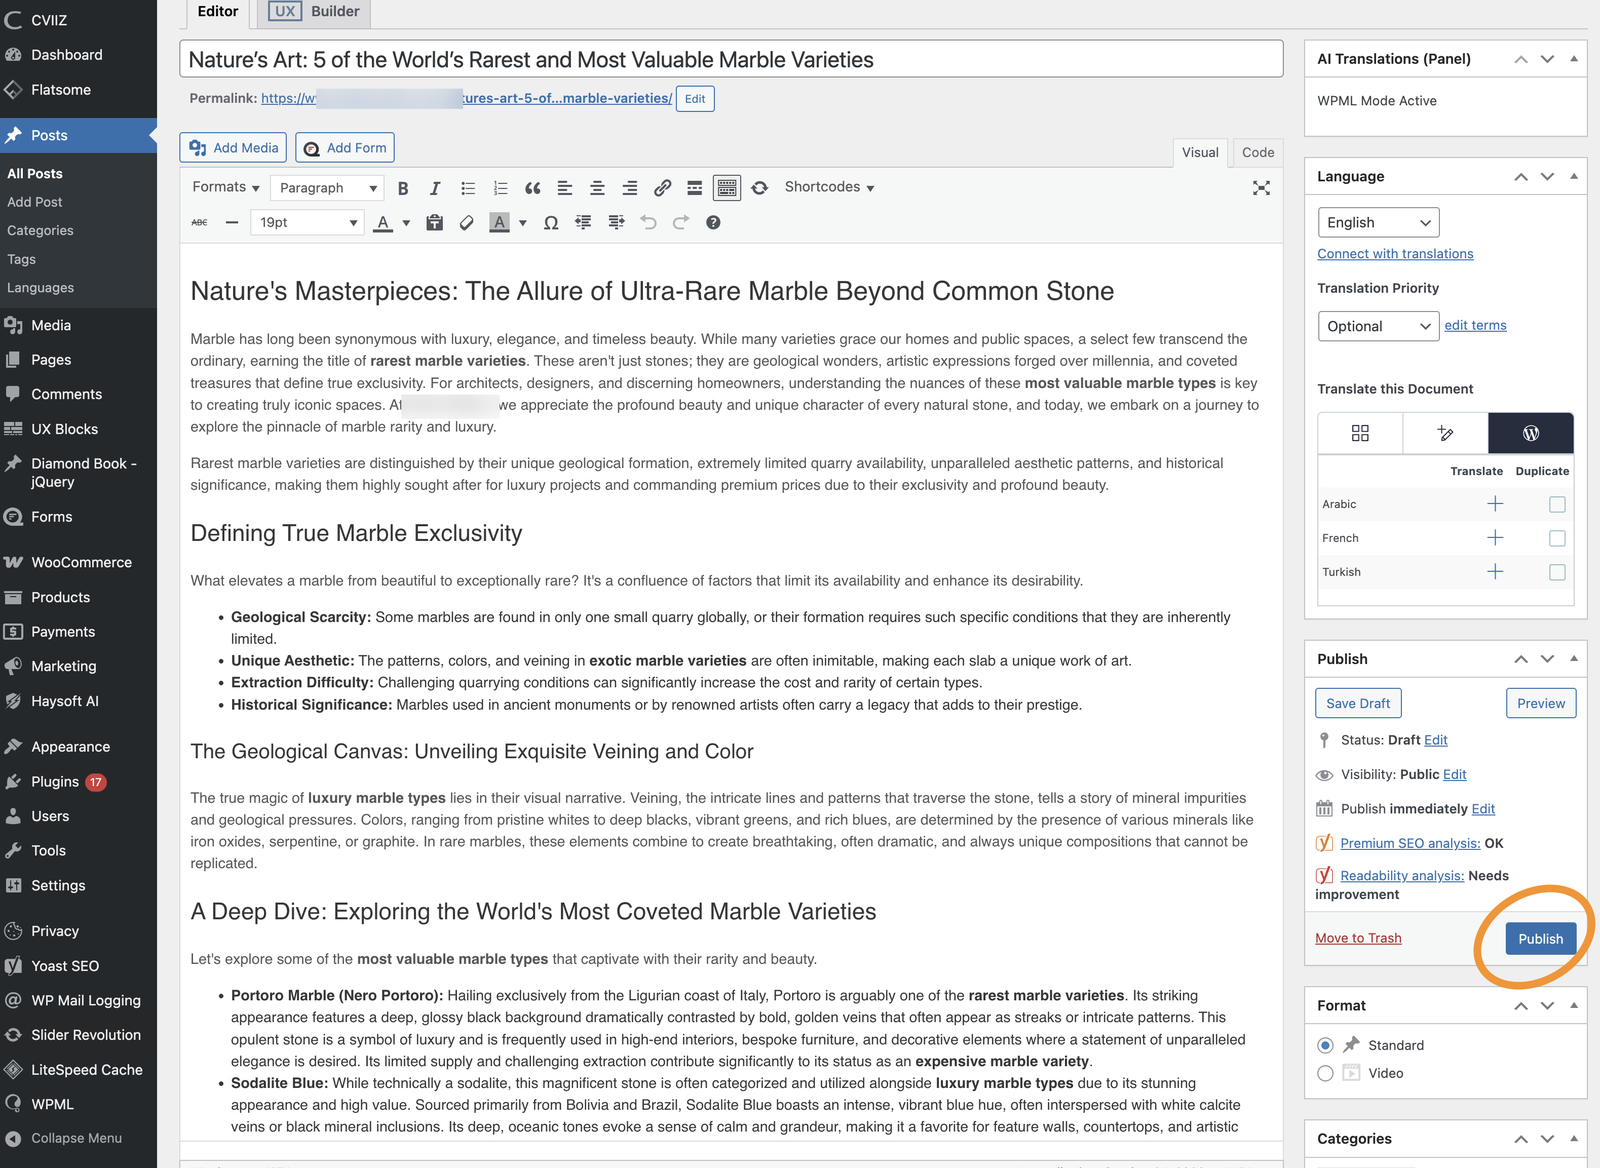Viewport: 1600px width, 1168px height.
Task: Change the English language dropdown
Action: pos(1378,223)
